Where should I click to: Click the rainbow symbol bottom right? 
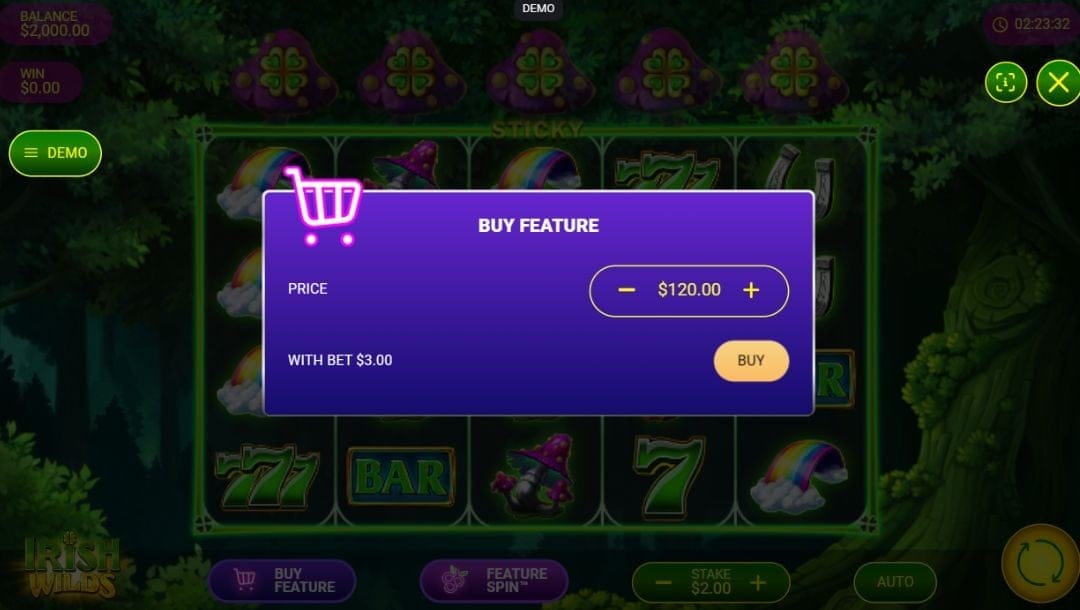pyautogui.click(x=800, y=476)
